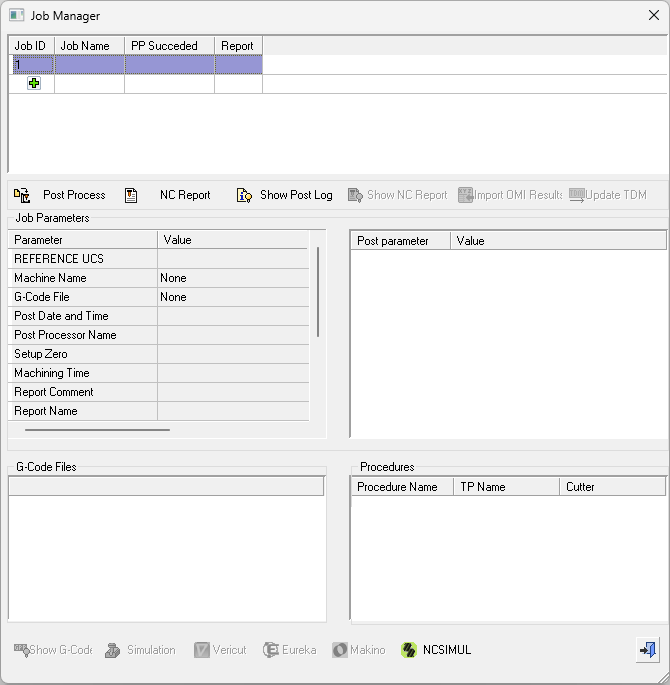This screenshot has width=670, height=685.
Task: Click the Post Process icon
Action: pyautogui.click(x=22, y=195)
